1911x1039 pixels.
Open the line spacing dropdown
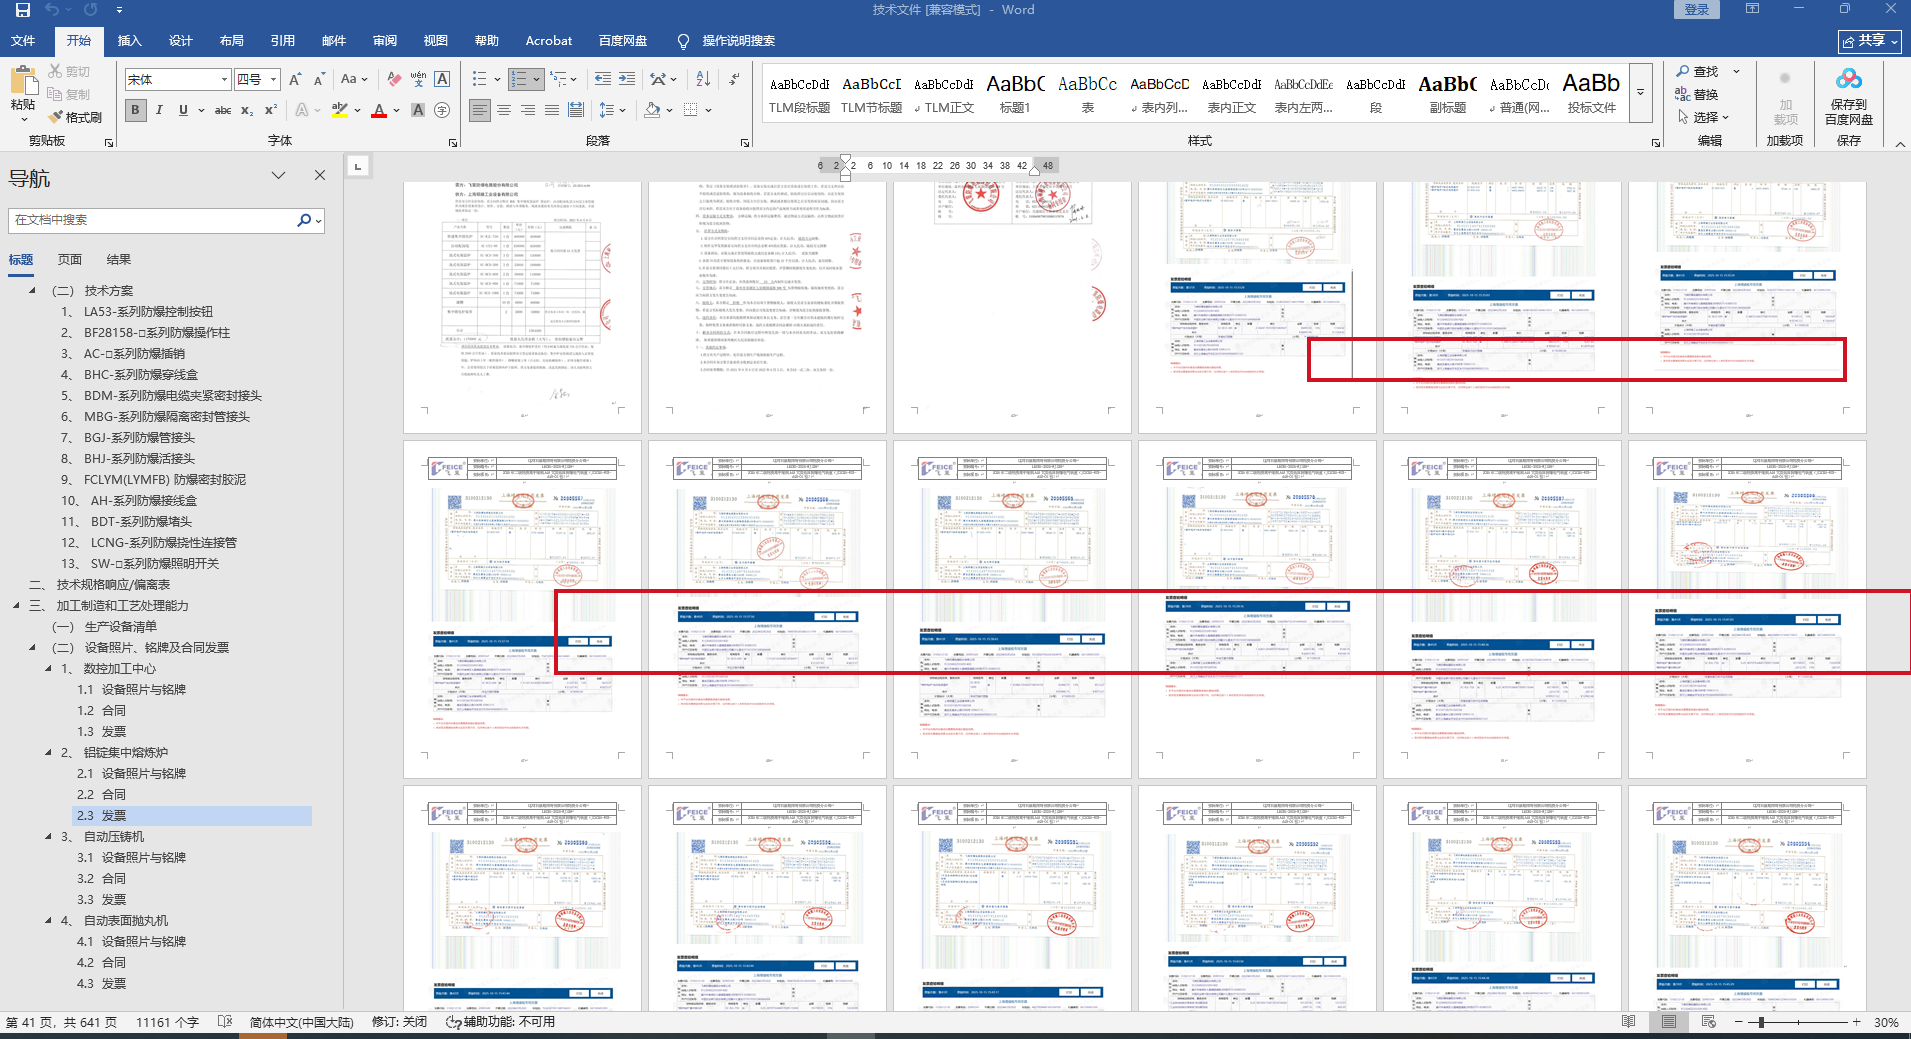pyautogui.click(x=611, y=110)
